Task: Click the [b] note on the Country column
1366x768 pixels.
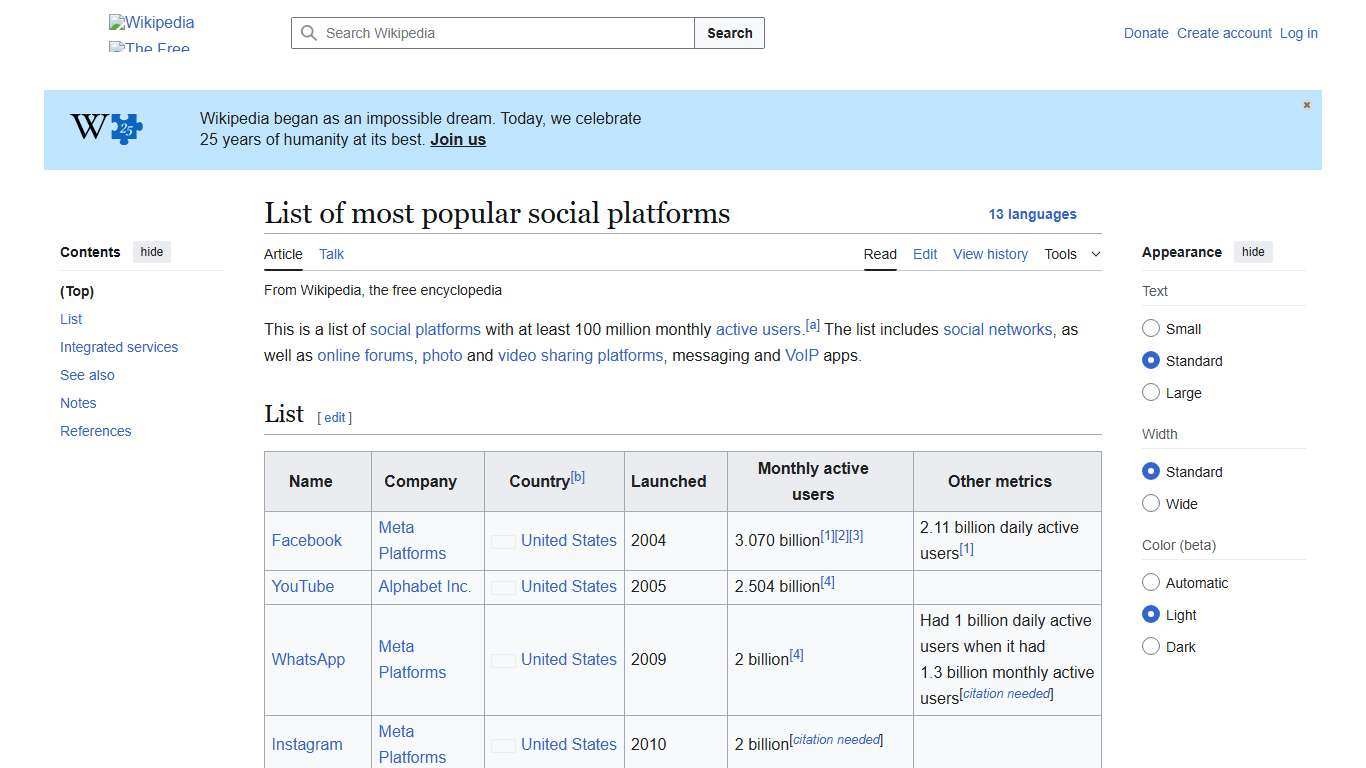Action: (578, 474)
